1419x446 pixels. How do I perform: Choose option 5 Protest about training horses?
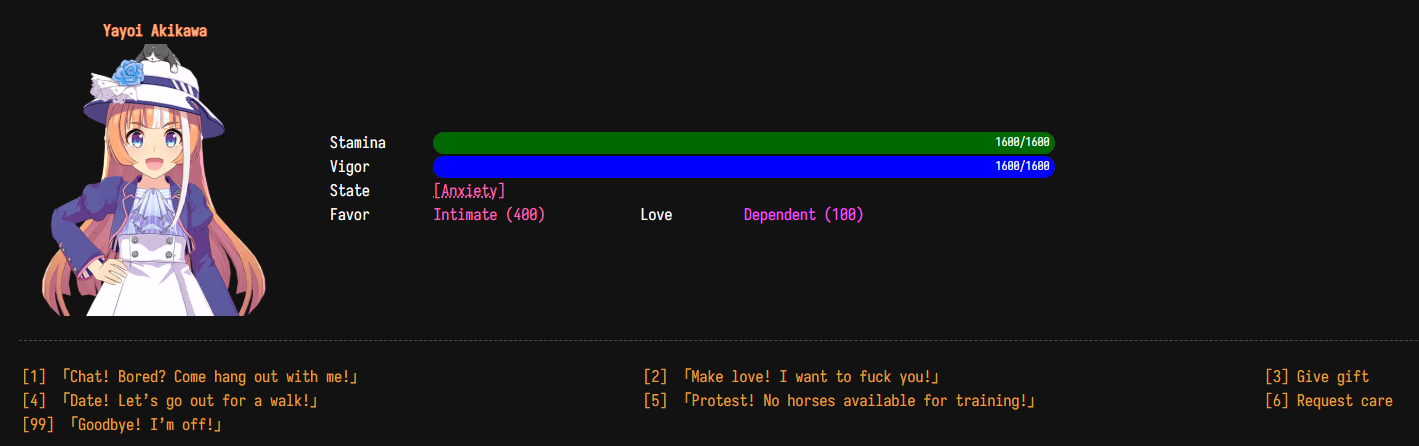click(x=840, y=401)
